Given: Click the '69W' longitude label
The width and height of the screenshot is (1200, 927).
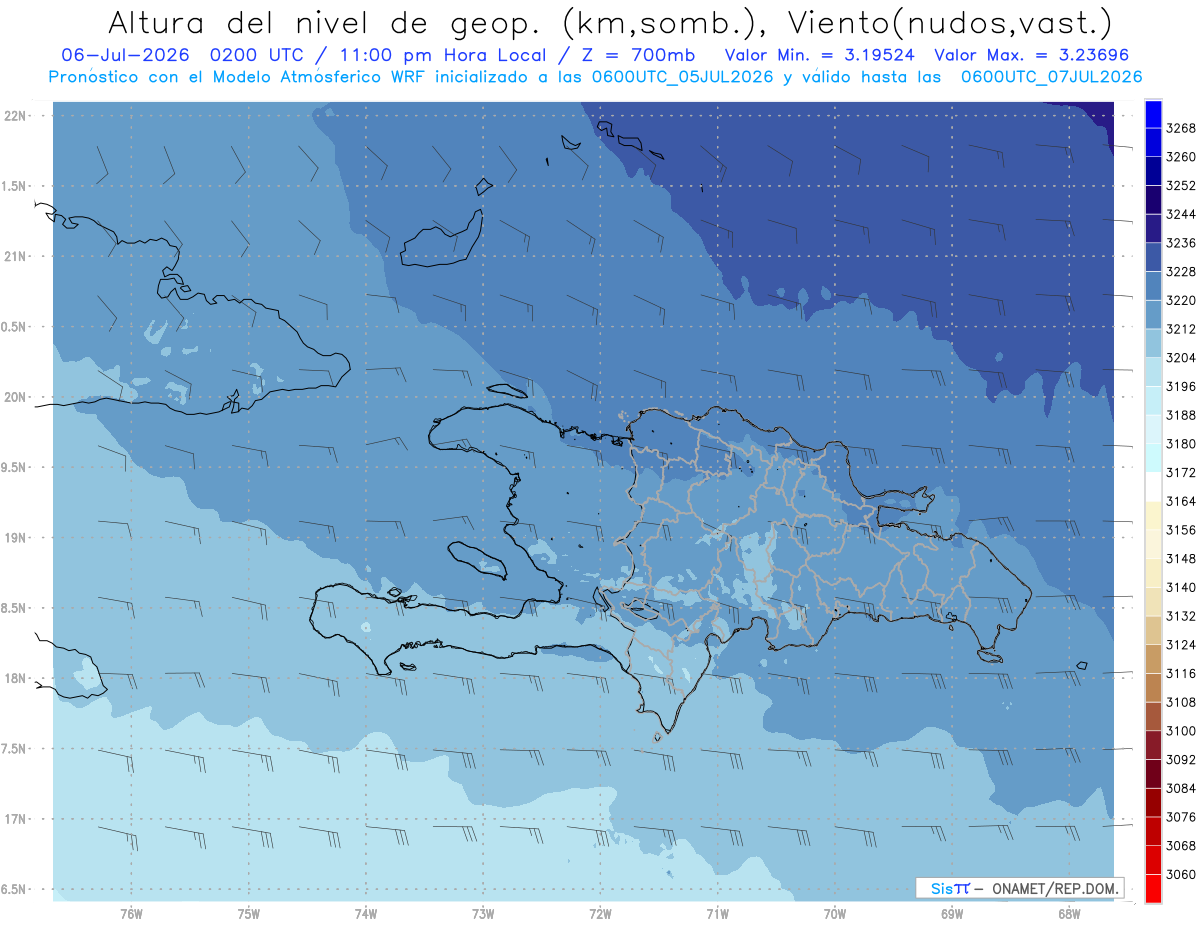Looking at the screenshot, I should click(x=952, y=914).
